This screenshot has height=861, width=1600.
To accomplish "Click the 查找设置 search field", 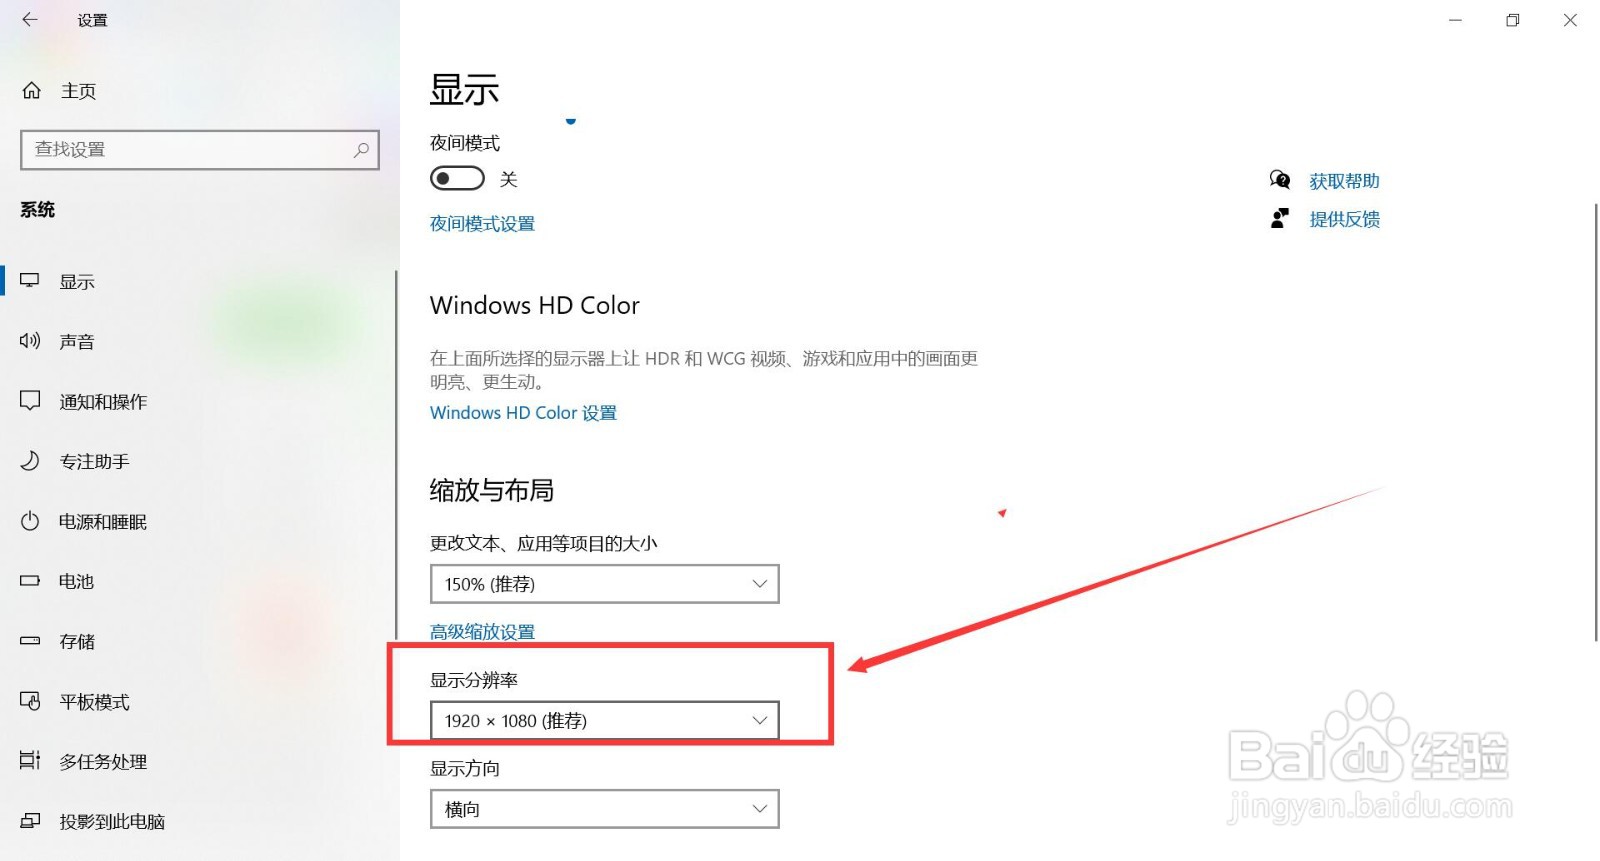I will pyautogui.click(x=200, y=150).
